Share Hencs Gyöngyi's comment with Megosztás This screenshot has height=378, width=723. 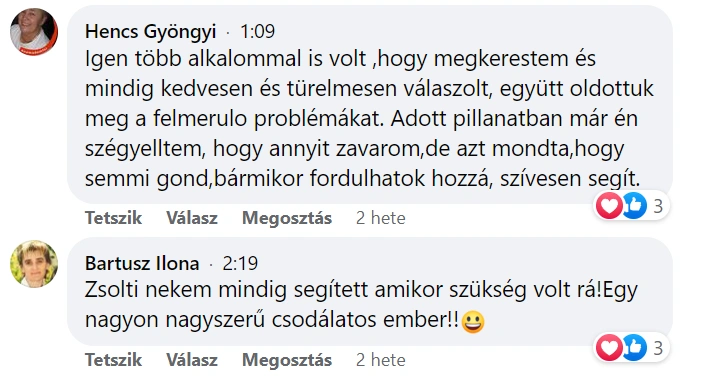[287, 218]
